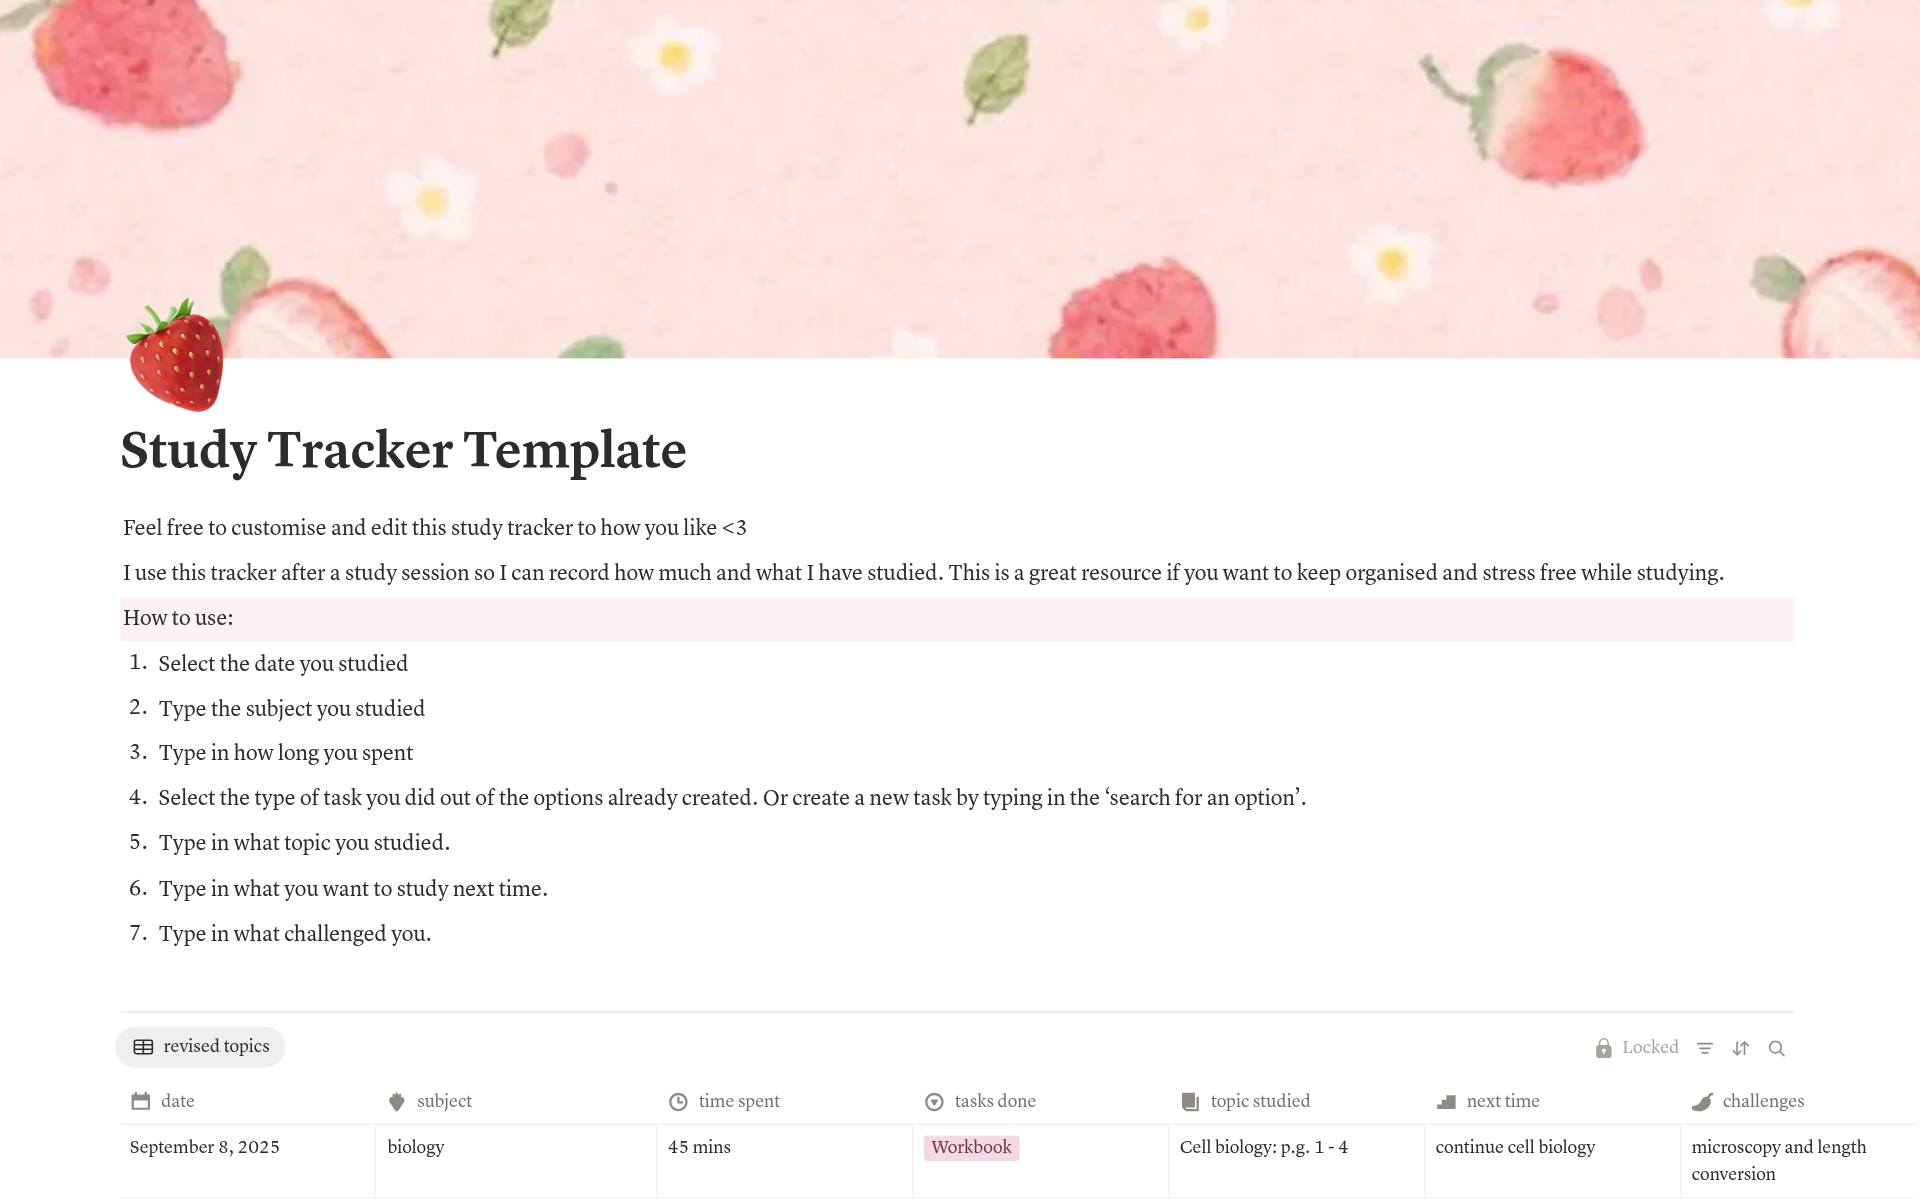The height and width of the screenshot is (1199, 1920).
Task: Open the database search magnifier icon
Action: [1777, 1048]
